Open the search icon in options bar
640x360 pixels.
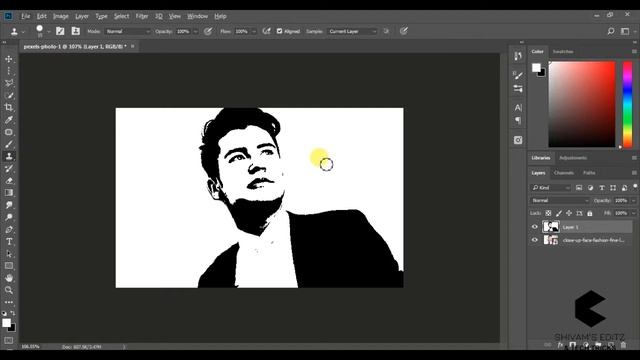point(611,31)
